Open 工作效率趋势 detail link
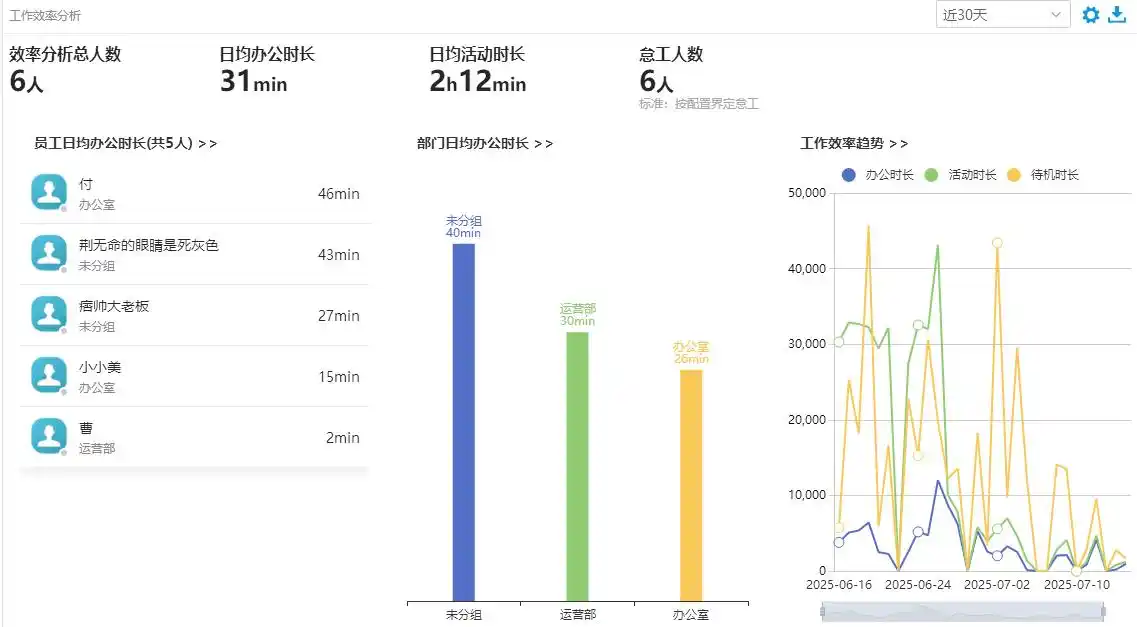1137x627 pixels. (853, 144)
